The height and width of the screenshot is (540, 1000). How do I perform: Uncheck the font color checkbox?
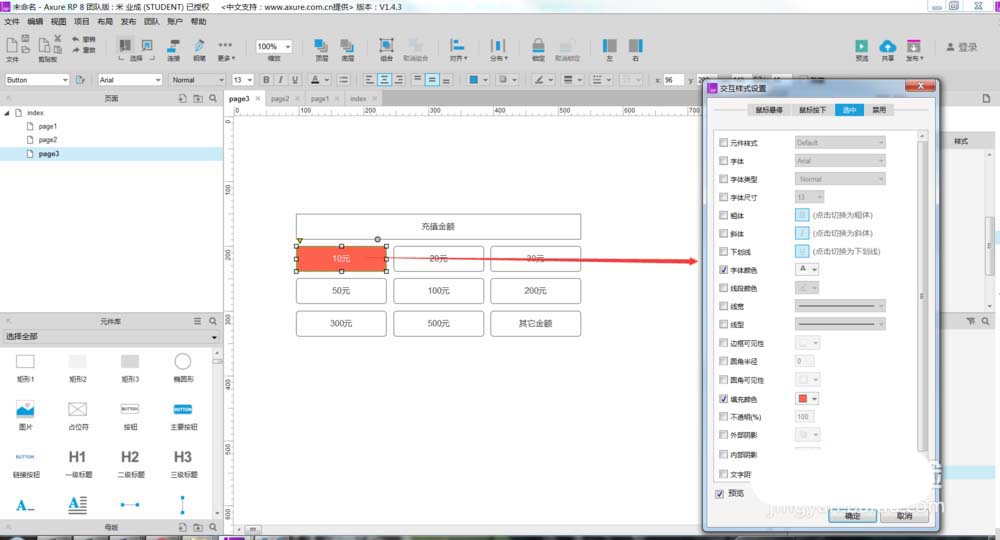click(723, 270)
